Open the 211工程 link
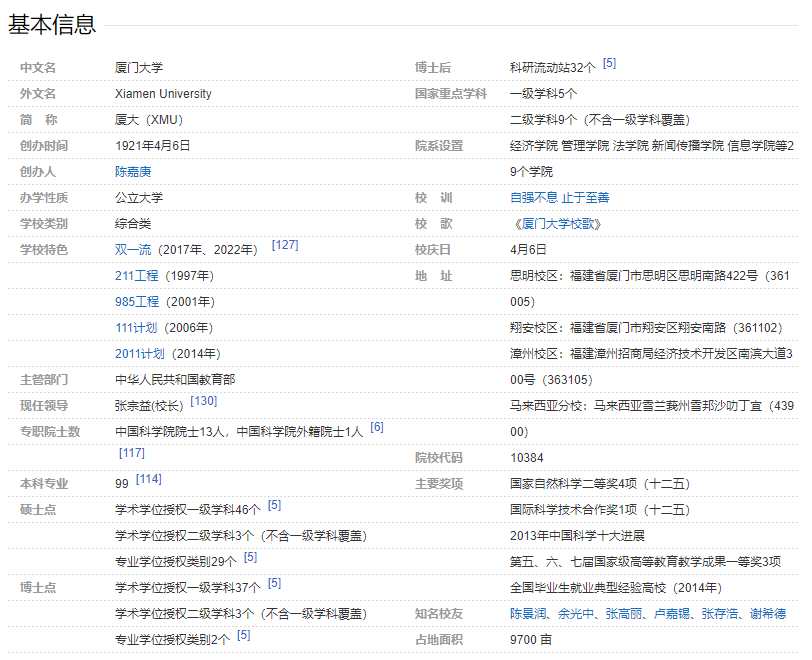The image size is (812, 660). click(137, 276)
